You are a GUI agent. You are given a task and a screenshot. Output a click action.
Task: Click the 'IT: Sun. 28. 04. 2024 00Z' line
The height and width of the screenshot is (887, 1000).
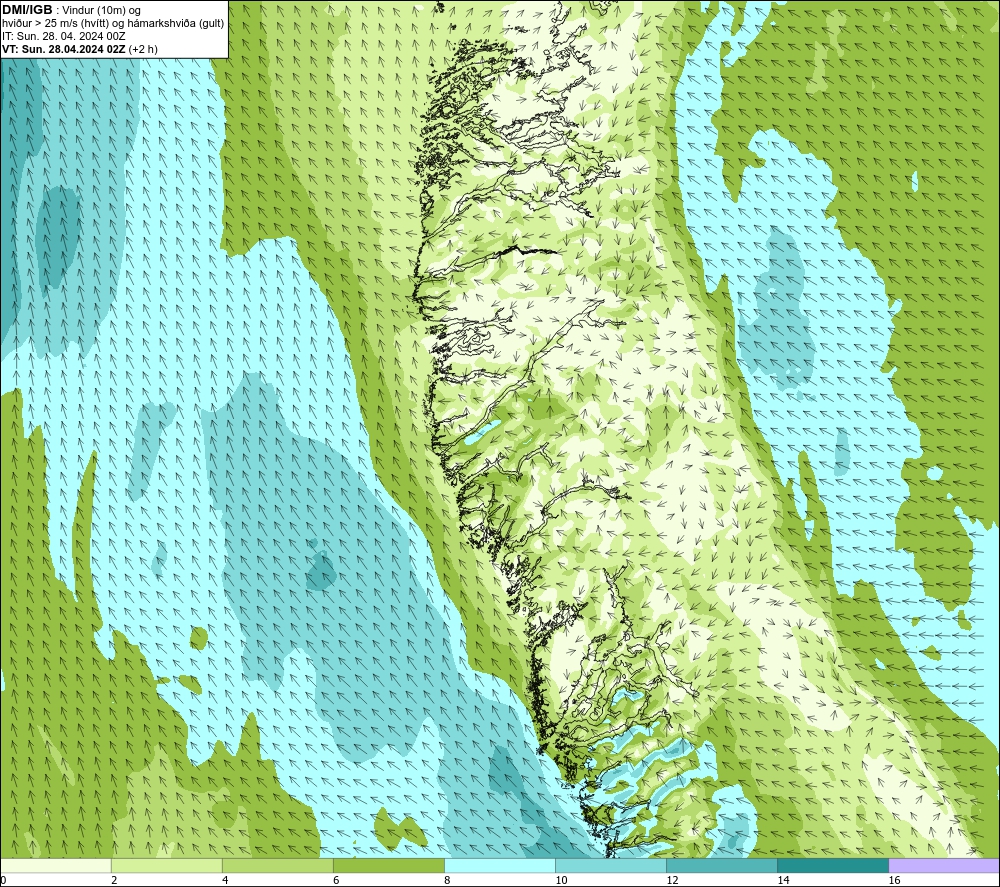click(64, 36)
